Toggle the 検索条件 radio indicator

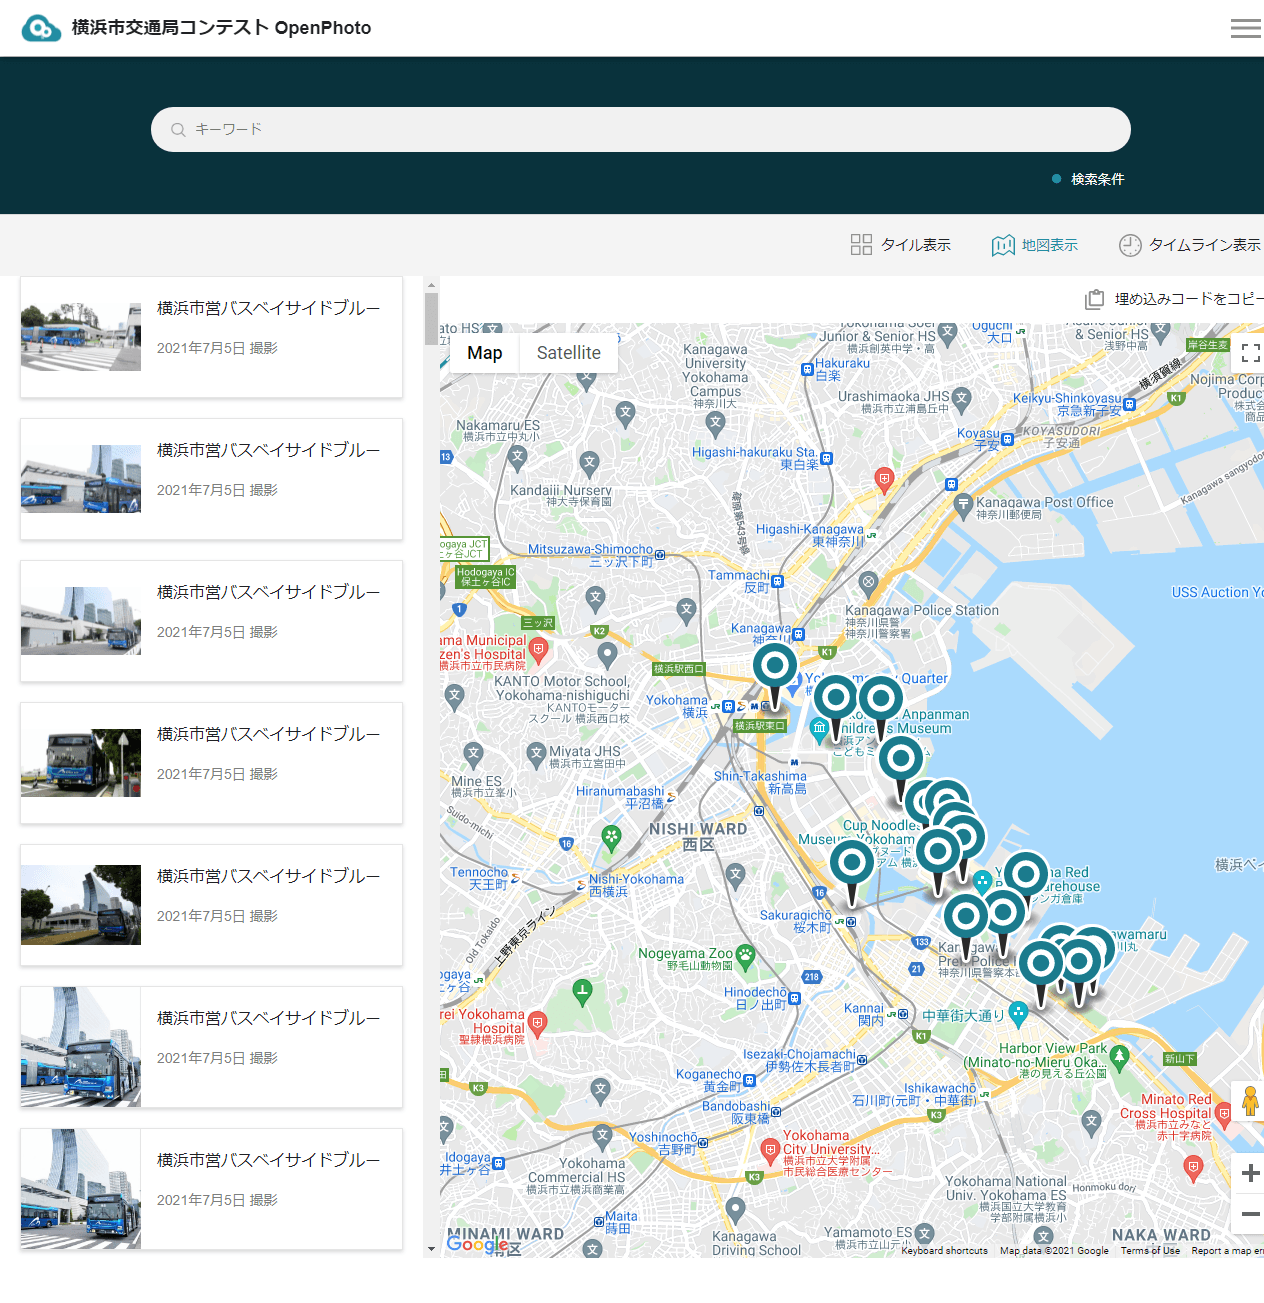tap(1056, 178)
